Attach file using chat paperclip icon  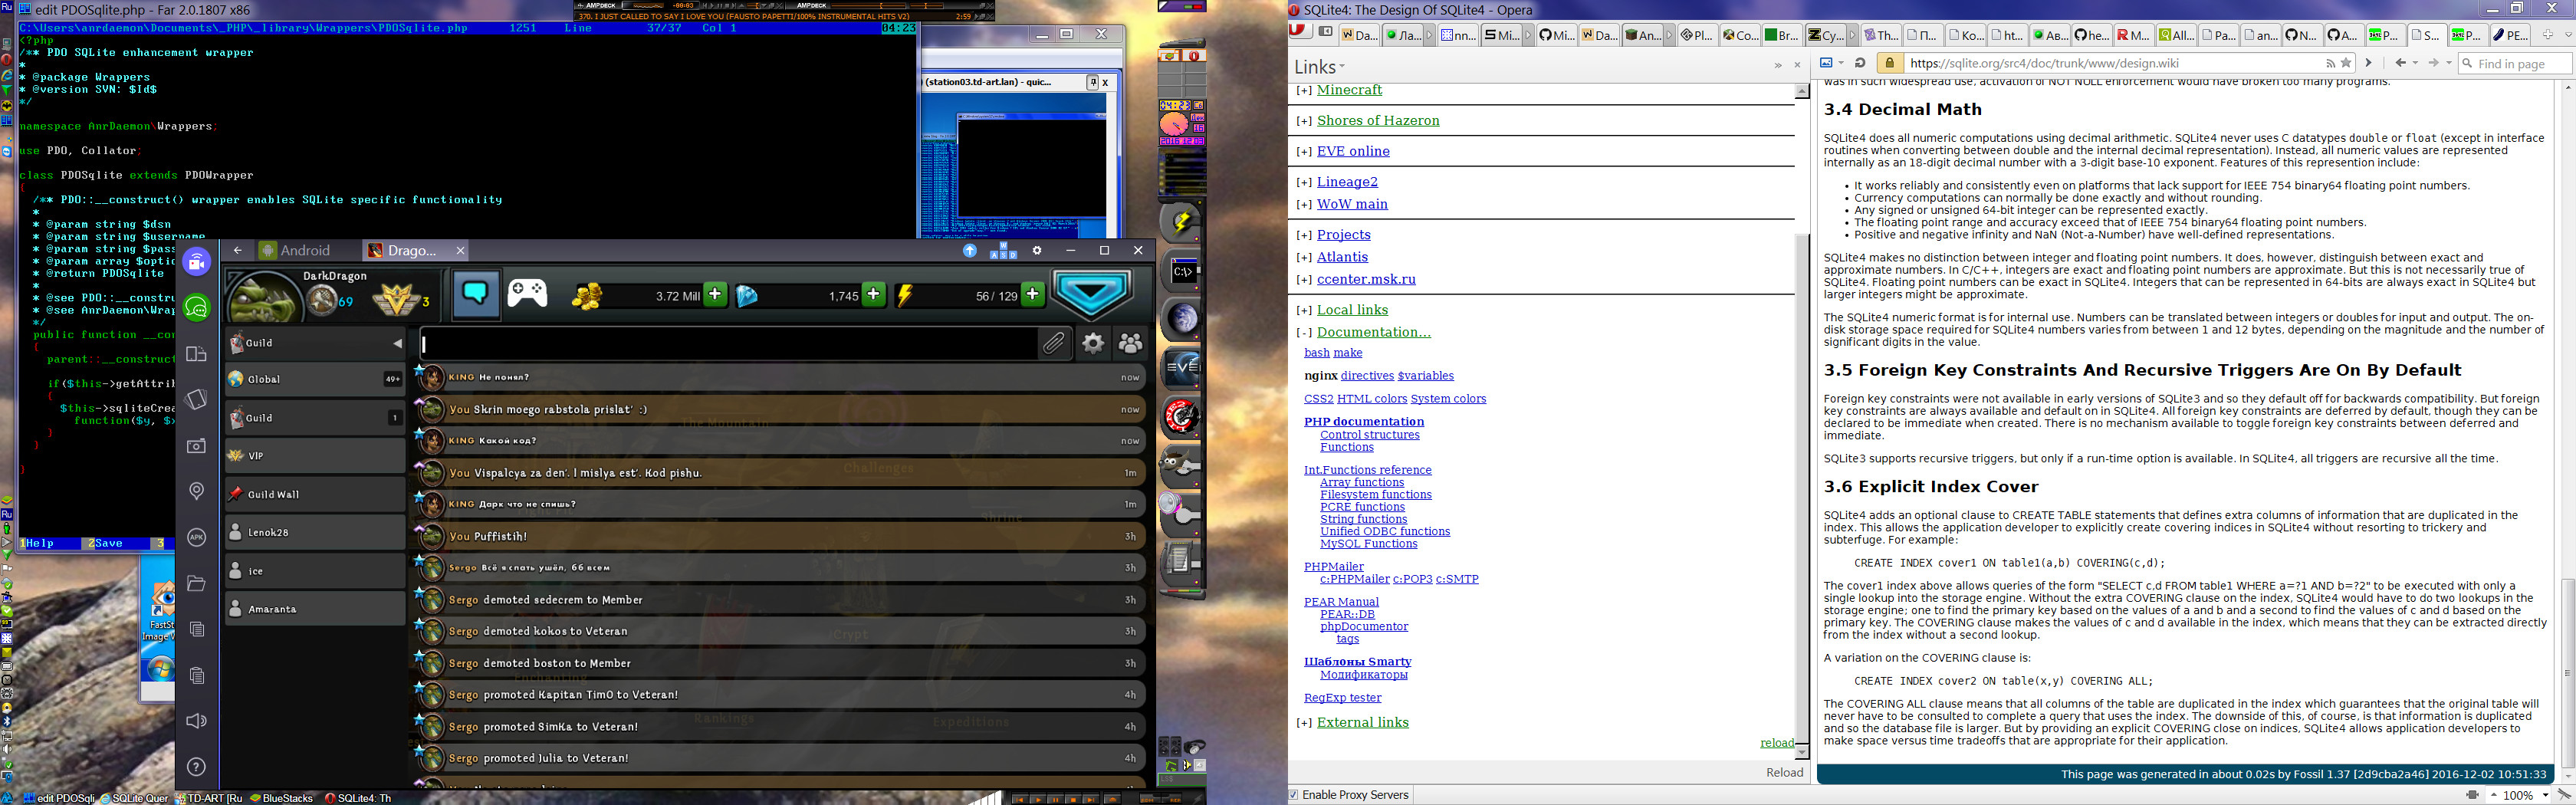[x=1054, y=343]
